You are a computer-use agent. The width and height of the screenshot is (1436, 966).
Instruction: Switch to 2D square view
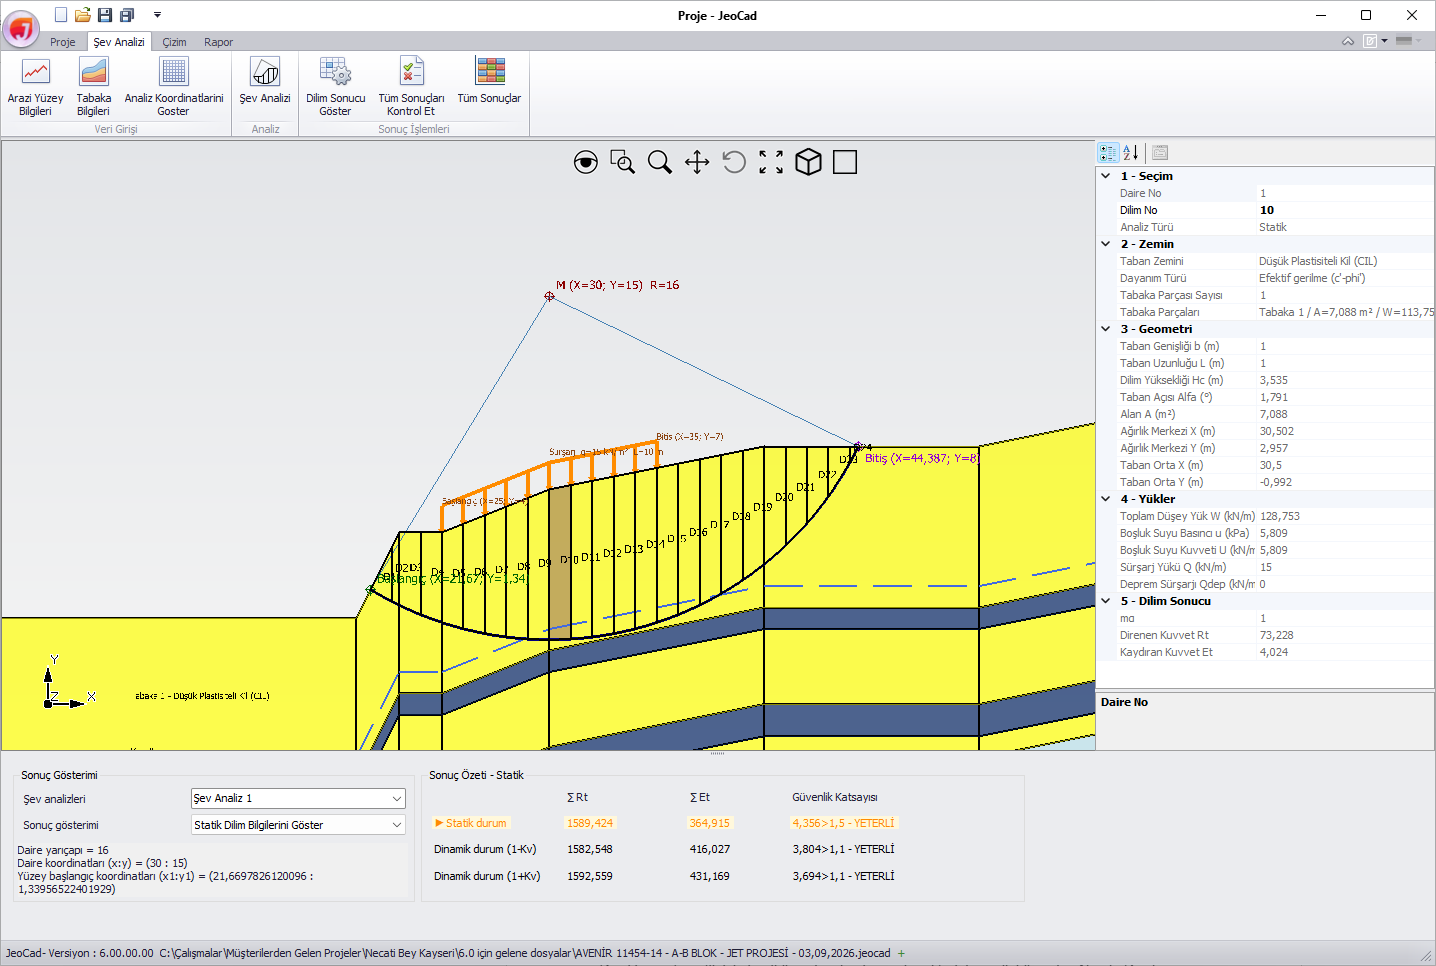coord(845,162)
